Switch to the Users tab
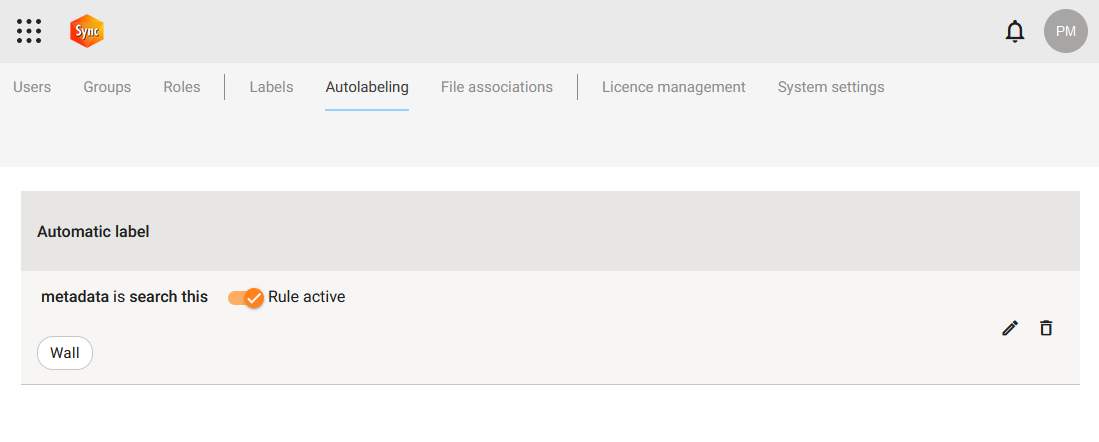1099x442 pixels. point(32,87)
